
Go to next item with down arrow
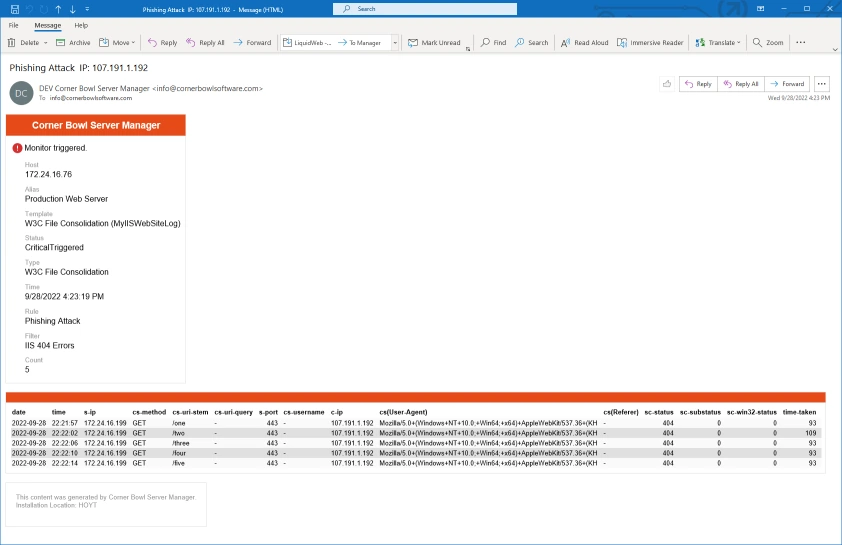coord(72,9)
